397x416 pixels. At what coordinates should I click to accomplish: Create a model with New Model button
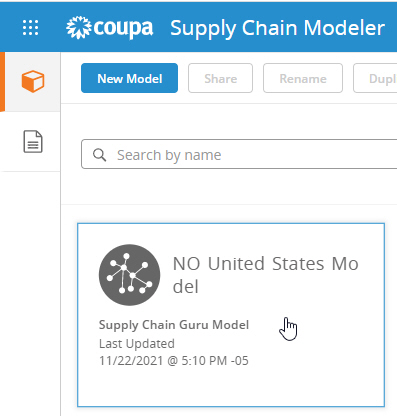(129, 78)
